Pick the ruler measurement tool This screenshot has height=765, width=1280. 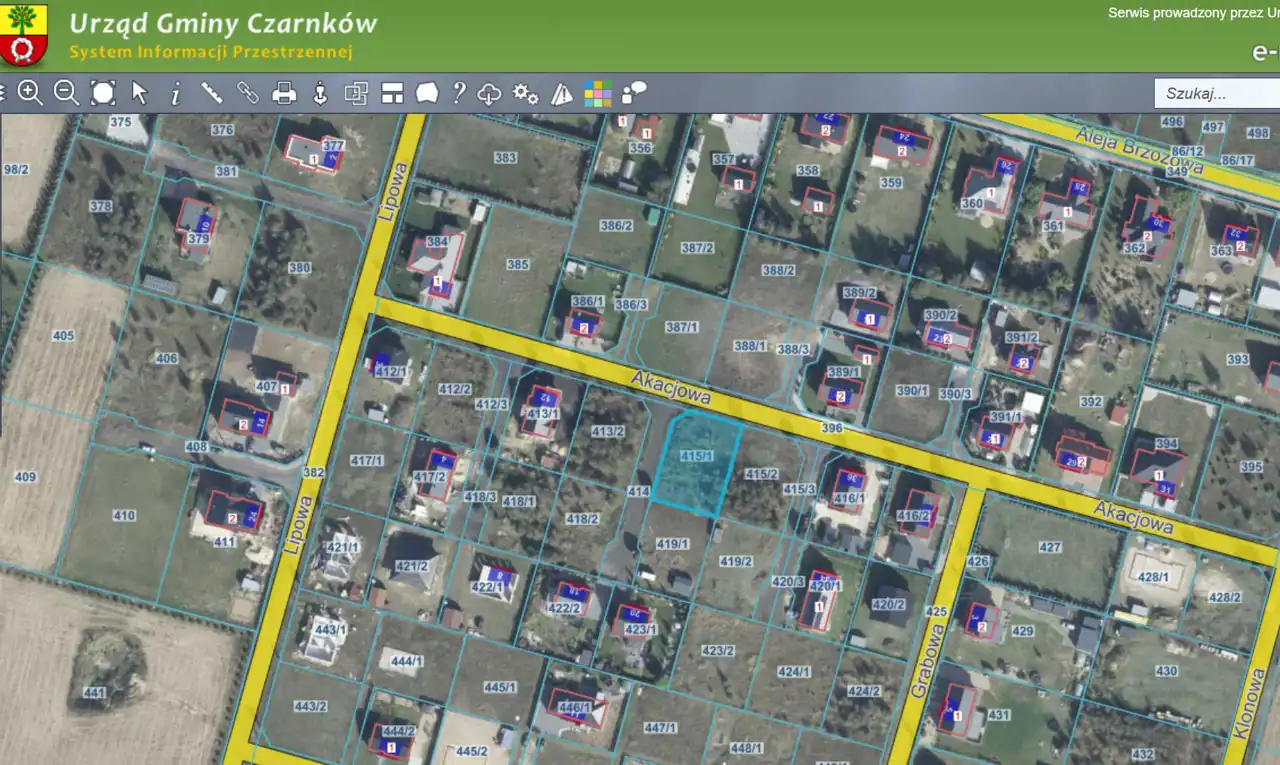click(x=211, y=93)
